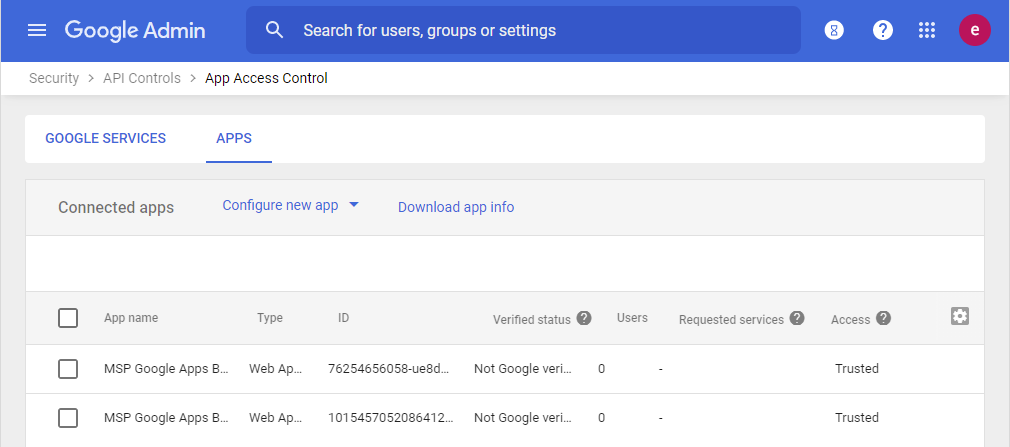Image resolution: width=1010 pixels, height=447 pixels.
Task: Open the main hamburger menu
Action: [x=37, y=30]
